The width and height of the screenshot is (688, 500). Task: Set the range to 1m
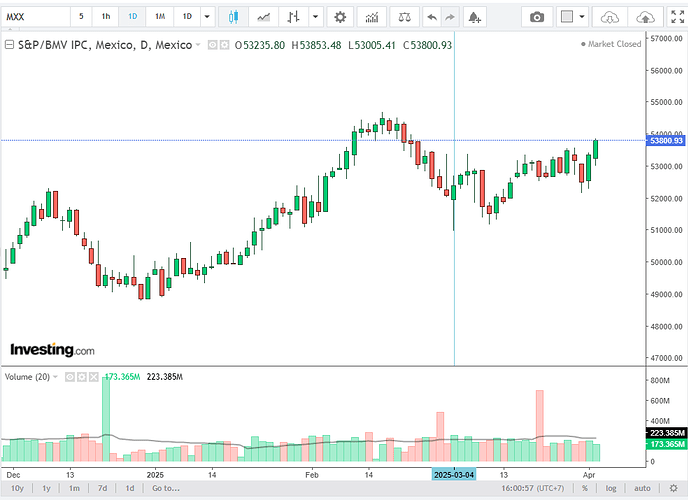pyautogui.click(x=74, y=488)
